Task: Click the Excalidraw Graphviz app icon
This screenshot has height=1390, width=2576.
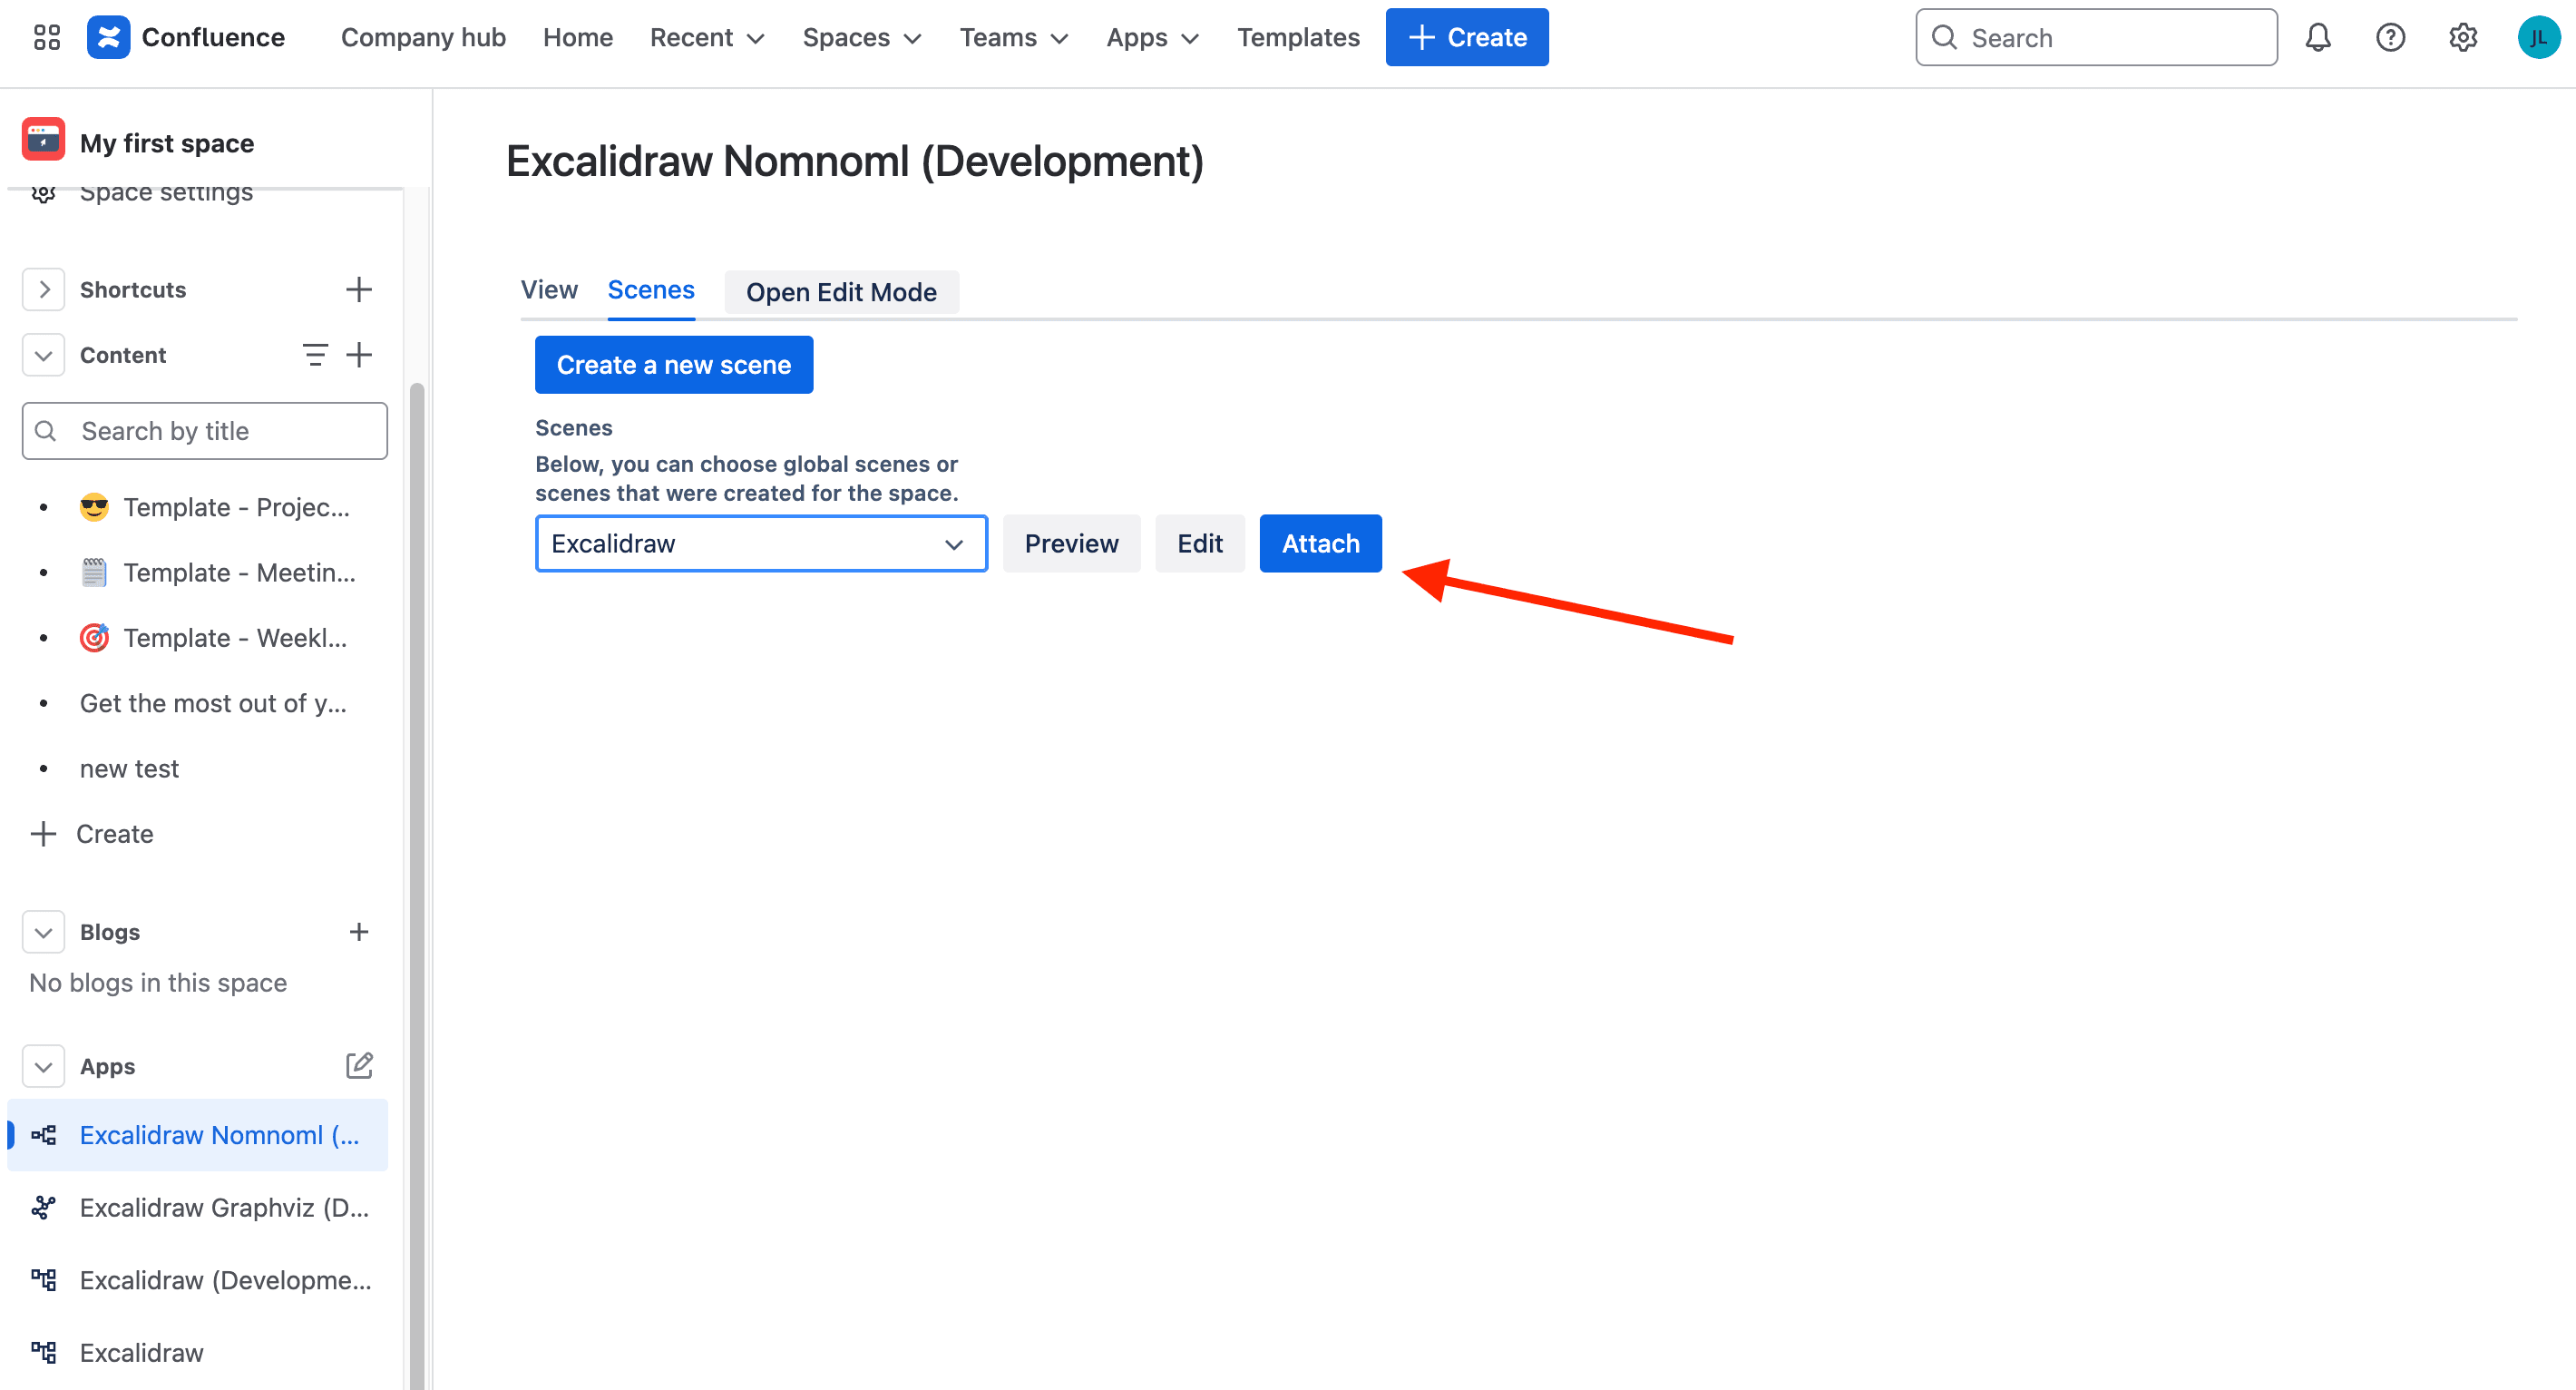Action: pos(44,1208)
